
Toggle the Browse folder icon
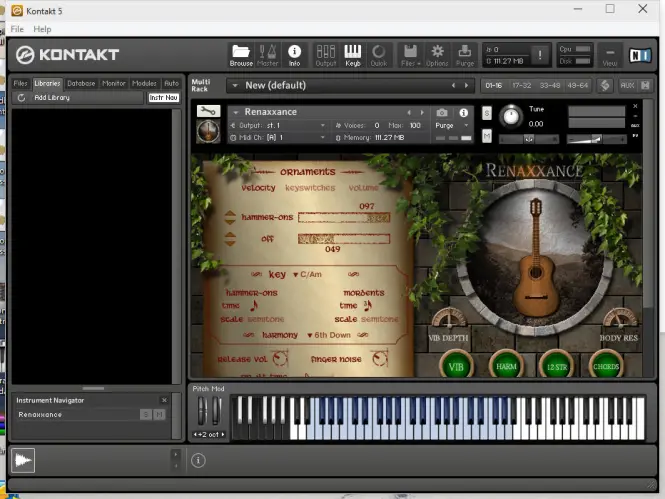tap(241, 55)
